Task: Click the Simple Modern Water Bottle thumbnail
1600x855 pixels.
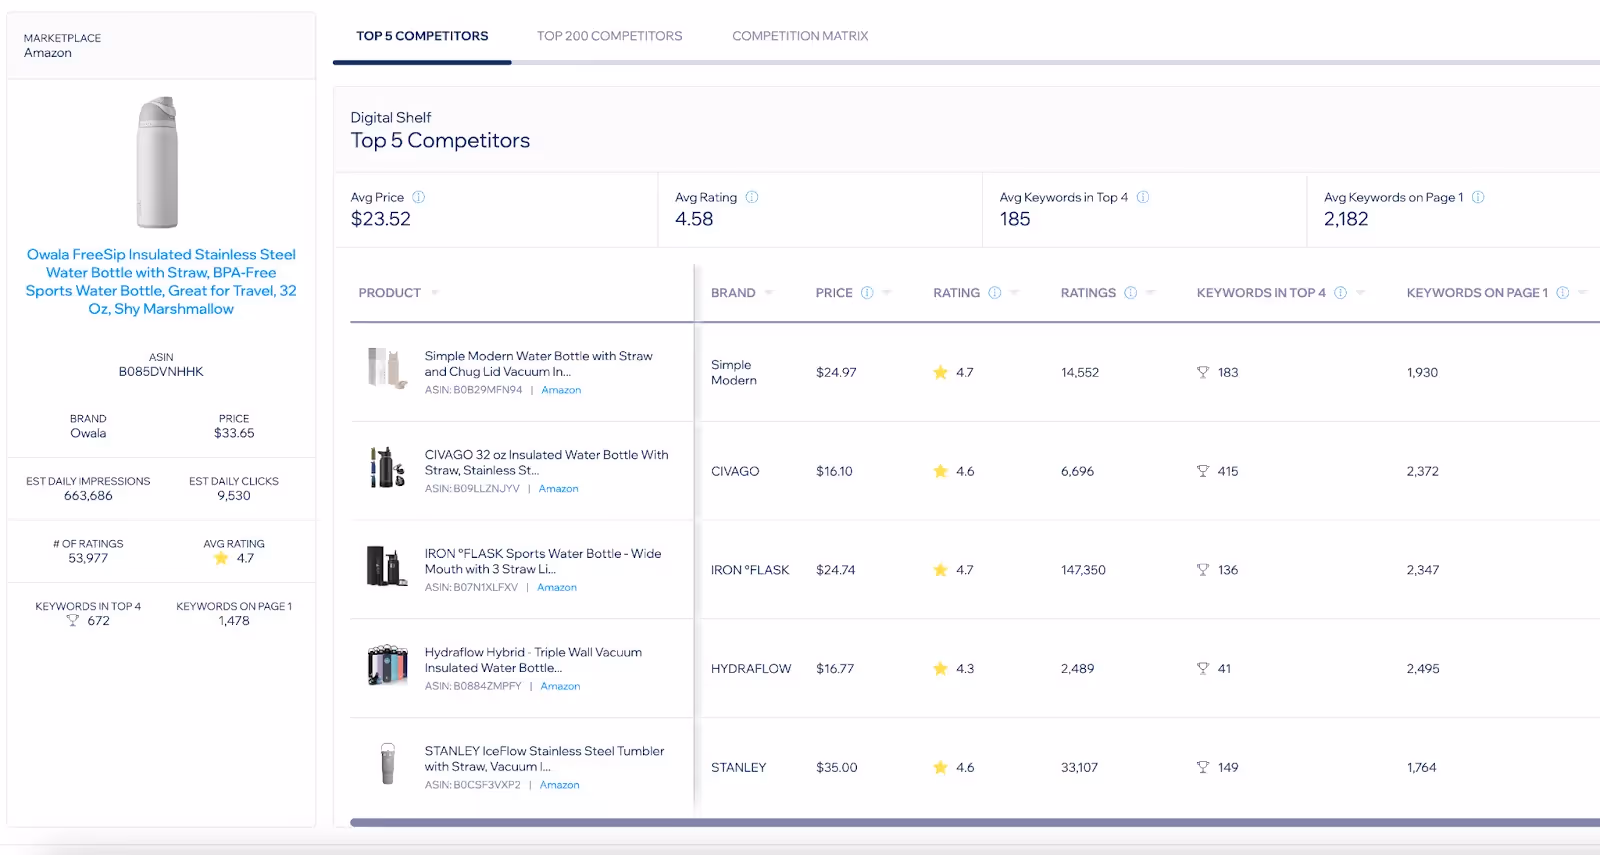Action: (x=386, y=368)
